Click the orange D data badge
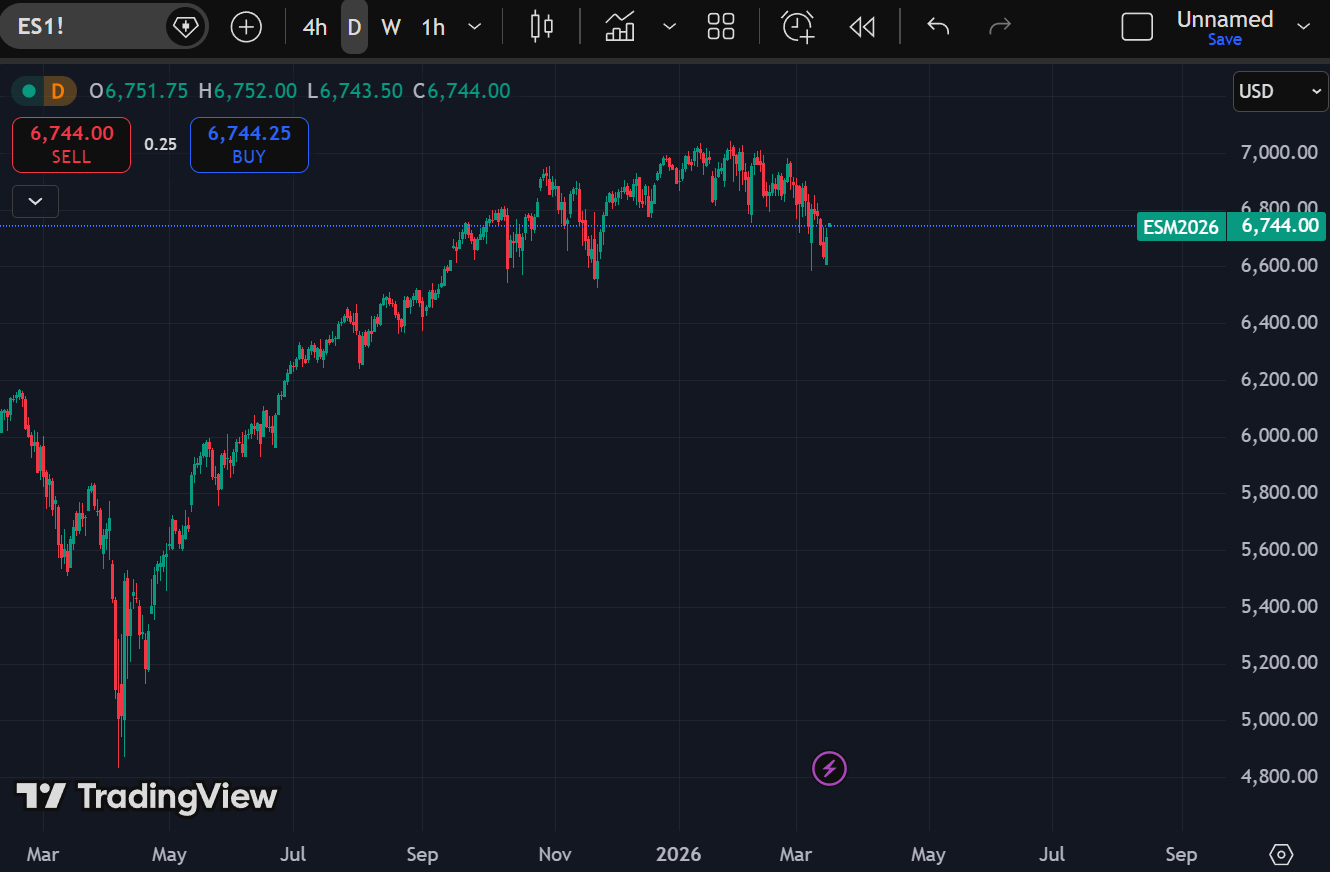 point(58,92)
